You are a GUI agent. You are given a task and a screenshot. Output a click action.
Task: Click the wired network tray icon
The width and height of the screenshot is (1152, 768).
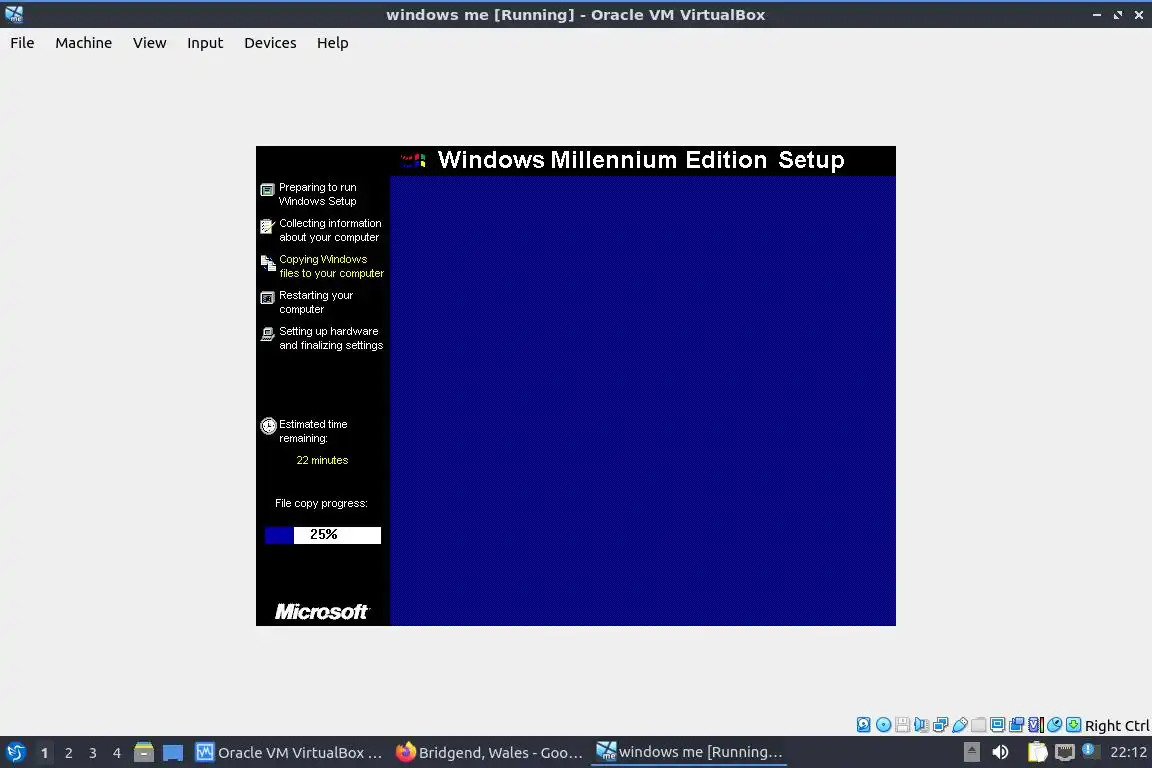pyautogui.click(x=1065, y=752)
